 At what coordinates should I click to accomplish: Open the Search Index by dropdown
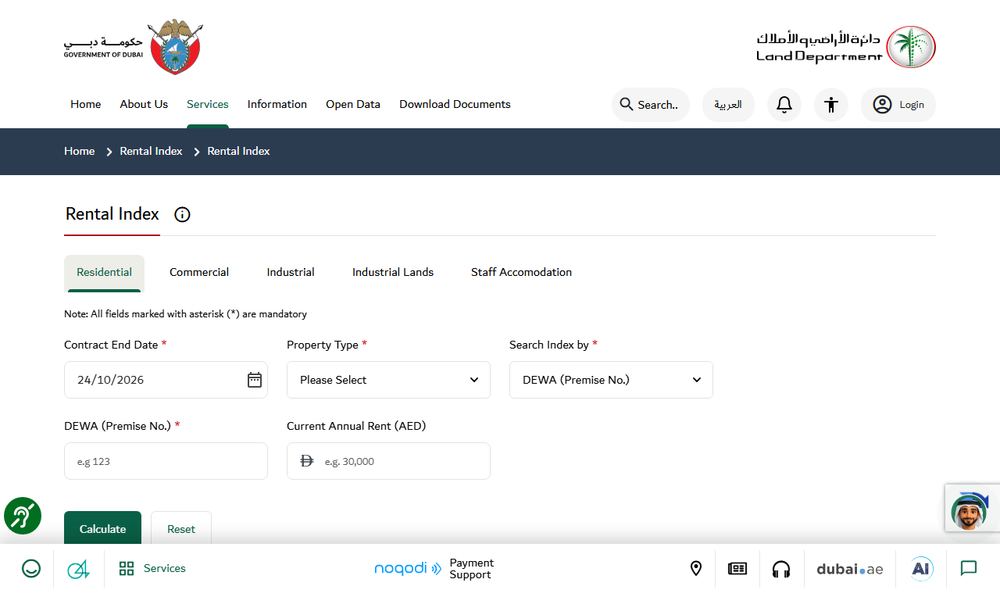pos(611,380)
